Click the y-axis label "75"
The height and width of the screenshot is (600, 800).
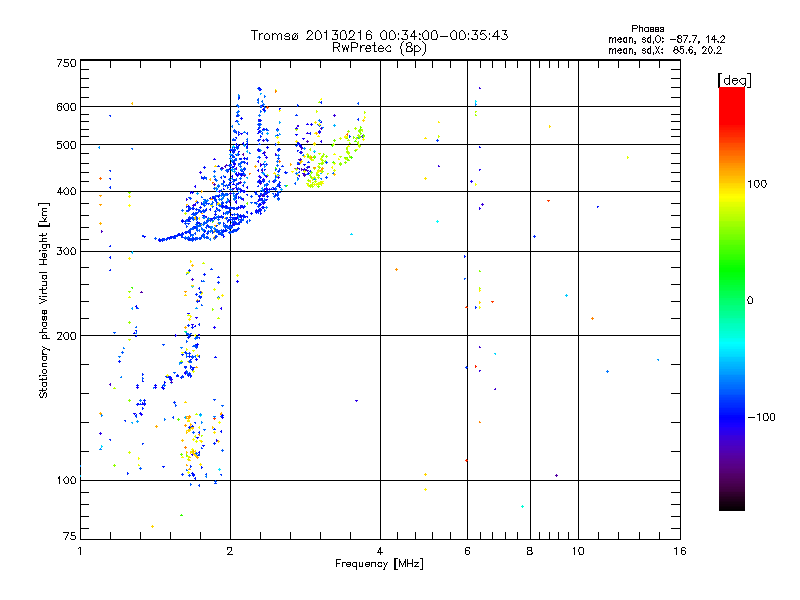(70, 536)
